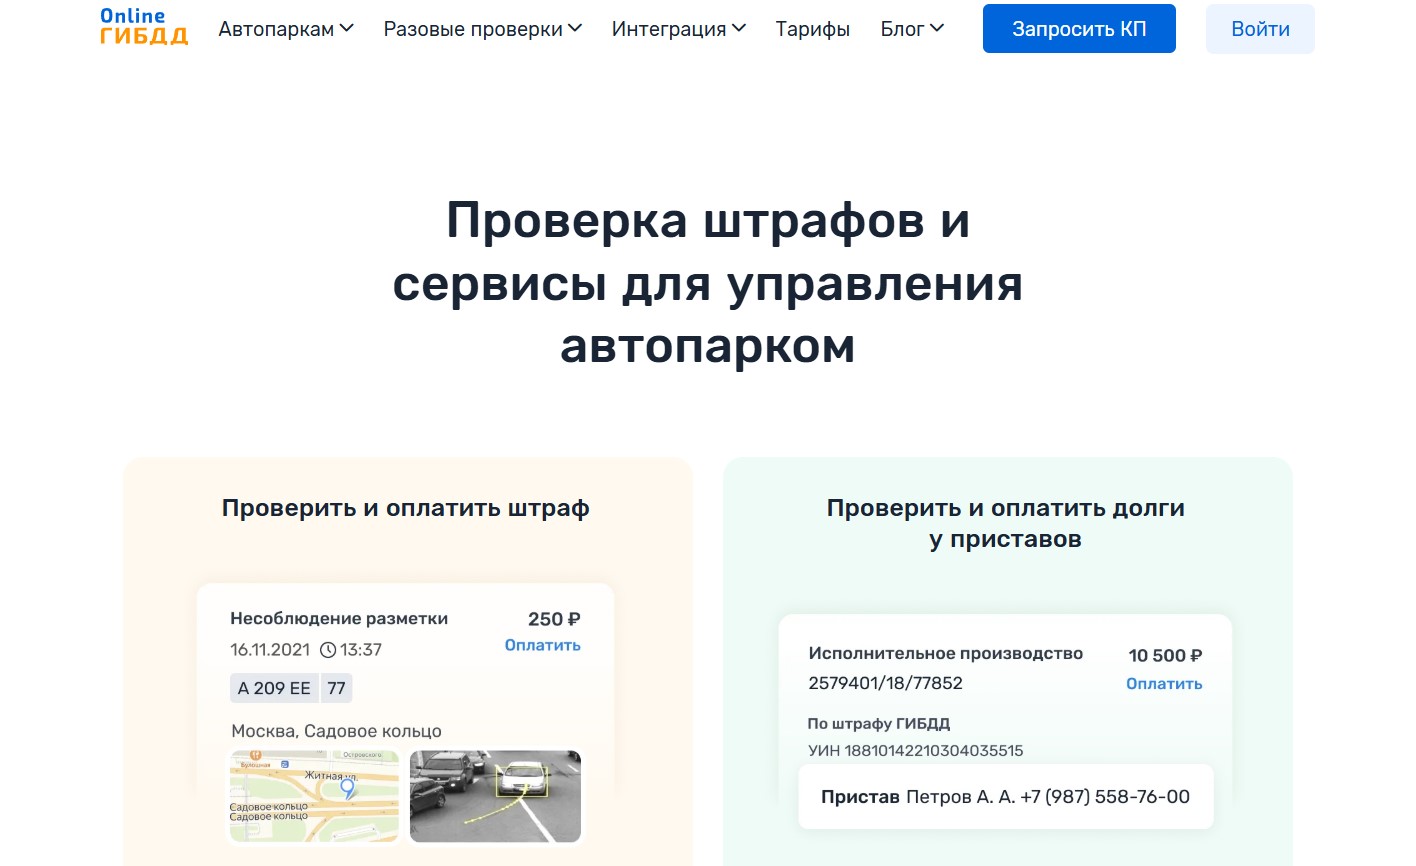The height and width of the screenshot is (866, 1416).
Task: Click the blue location pin on the map
Action: 348,788
